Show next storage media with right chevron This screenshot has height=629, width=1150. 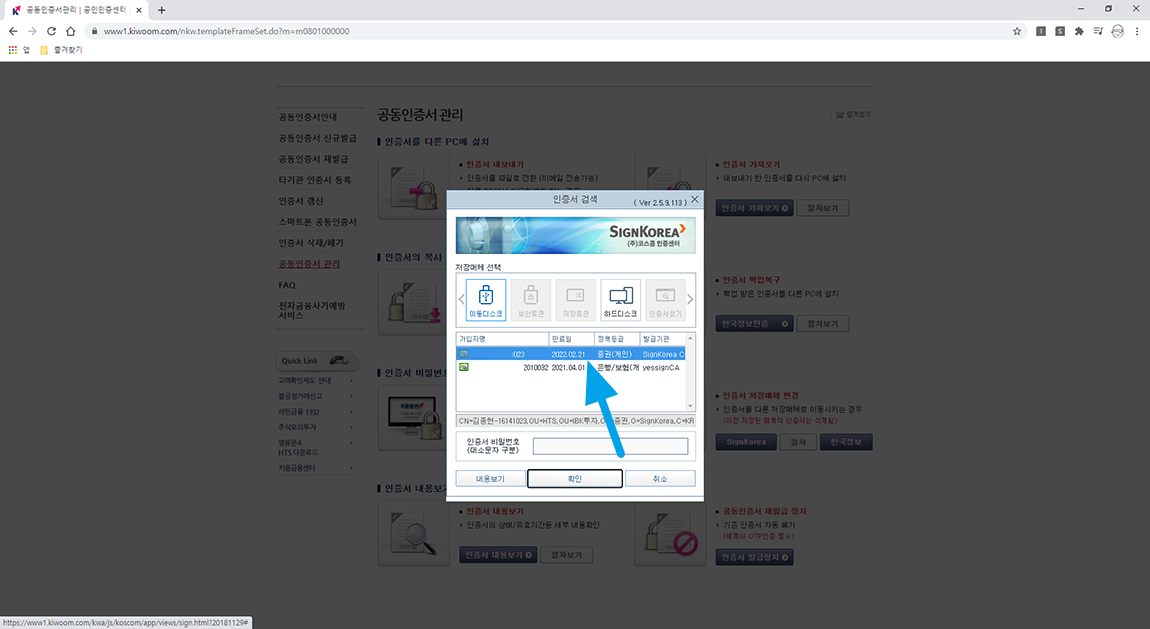[690, 299]
